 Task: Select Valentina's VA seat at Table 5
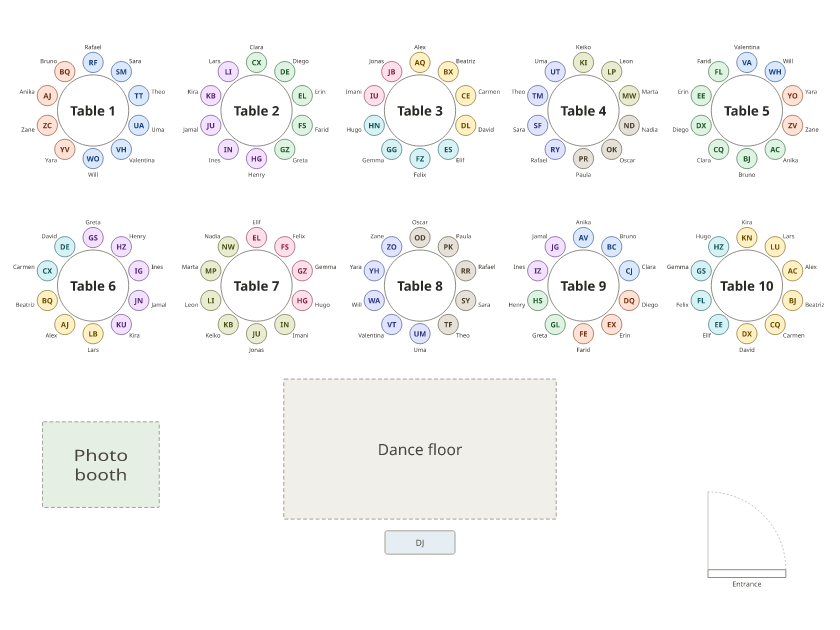(x=746, y=63)
